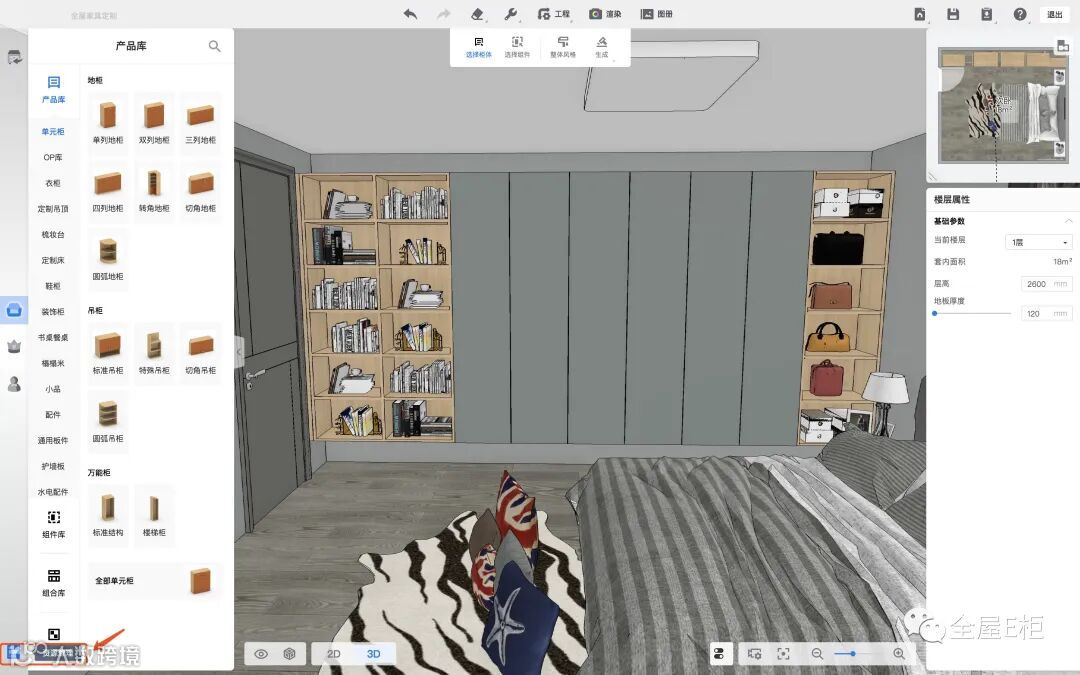Choose the 四列地柜 floor cabinet
Image resolution: width=1080 pixels, height=675 pixels.
coord(108,191)
